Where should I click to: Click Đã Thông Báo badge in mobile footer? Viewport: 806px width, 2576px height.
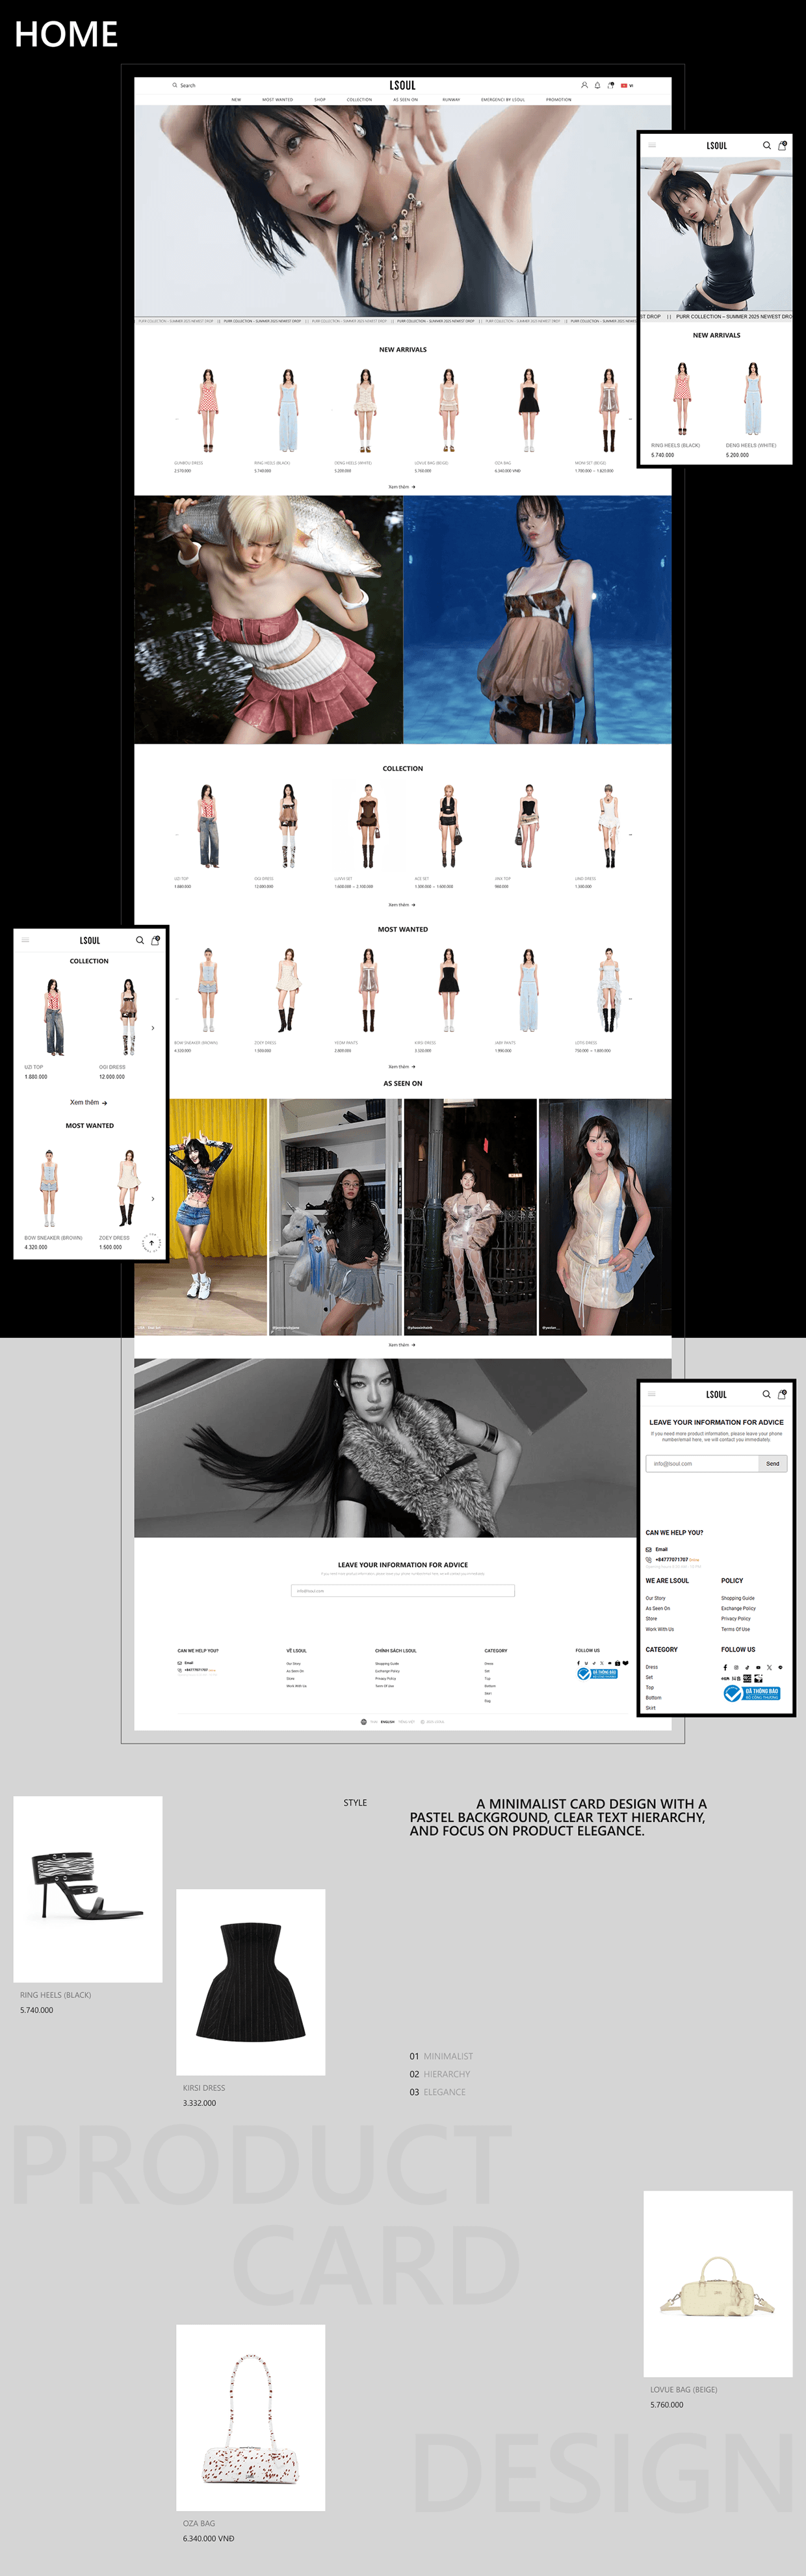pos(751,1693)
